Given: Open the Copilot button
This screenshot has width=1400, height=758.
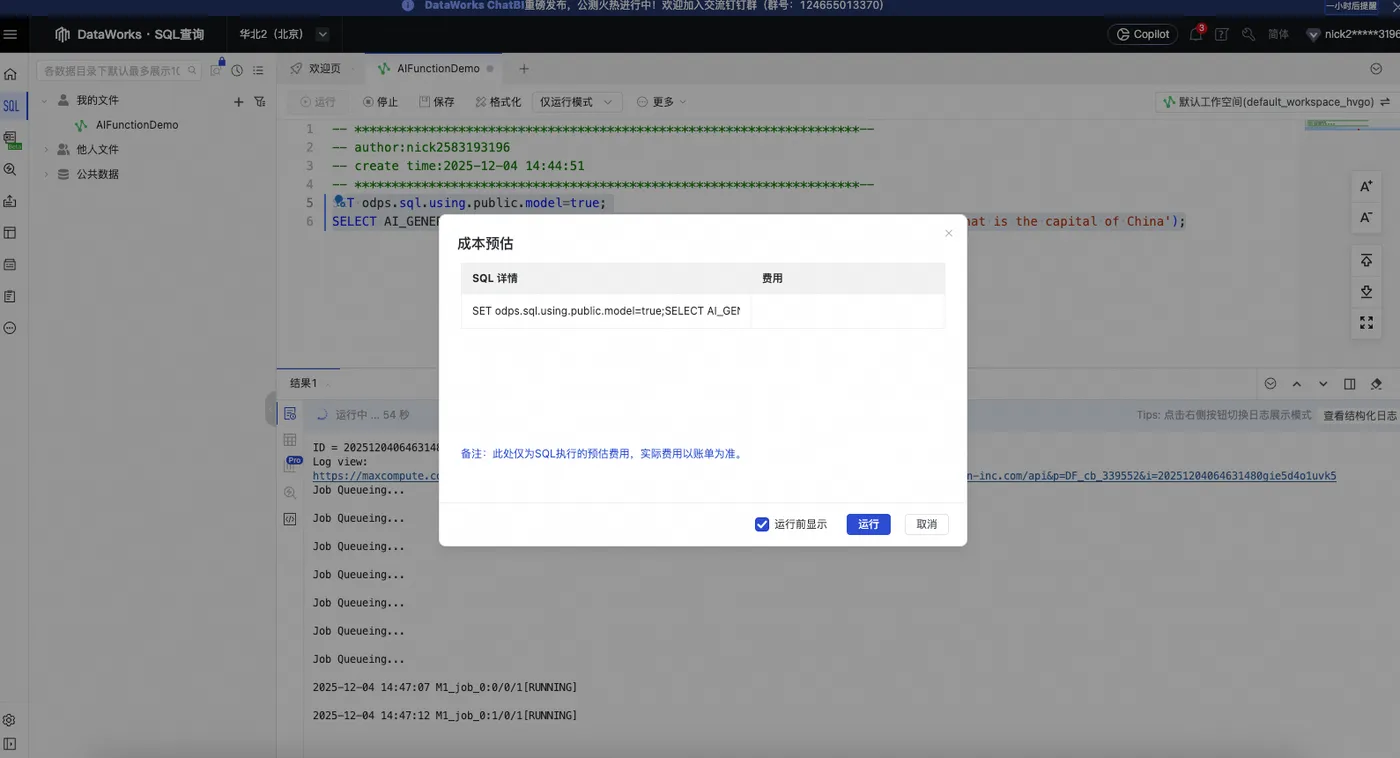Looking at the screenshot, I should pyautogui.click(x=1142, y=34).
